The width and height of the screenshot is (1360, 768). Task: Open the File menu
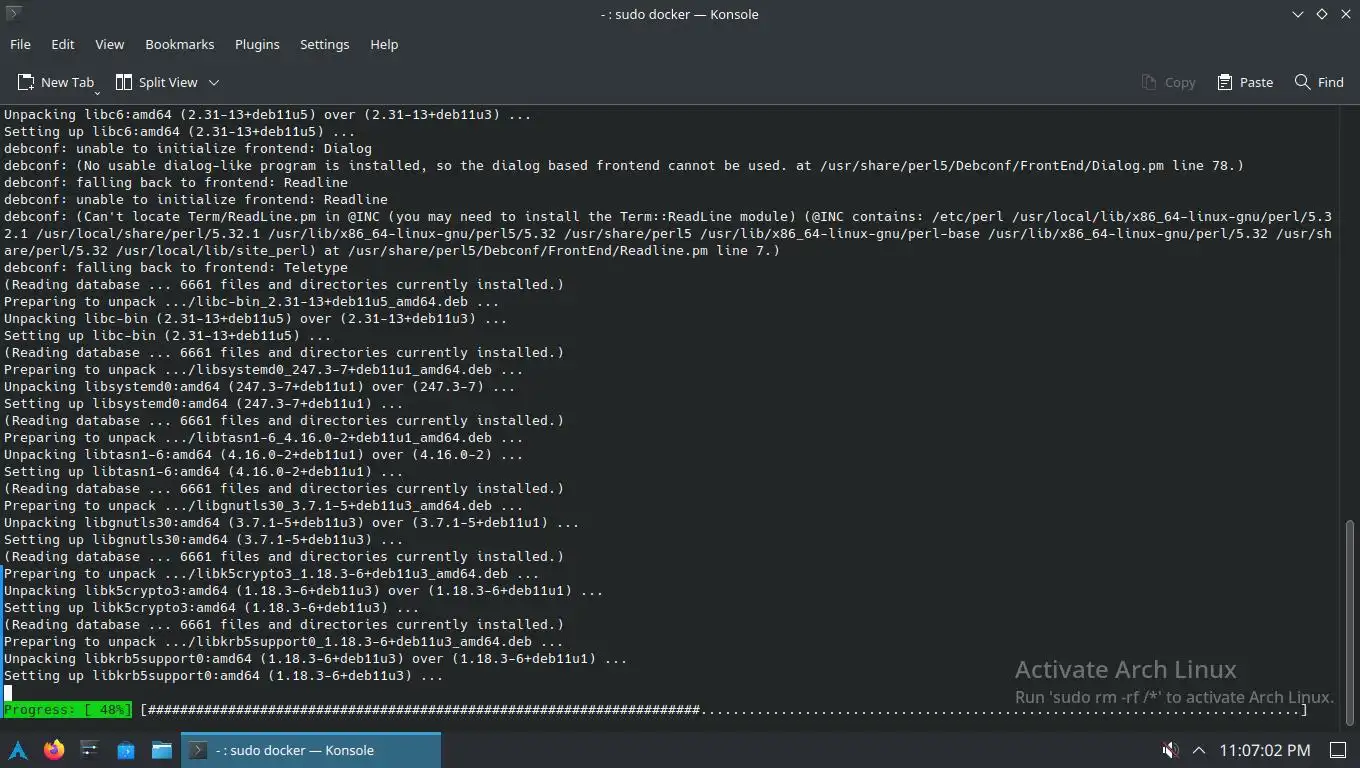coord(20,44)
